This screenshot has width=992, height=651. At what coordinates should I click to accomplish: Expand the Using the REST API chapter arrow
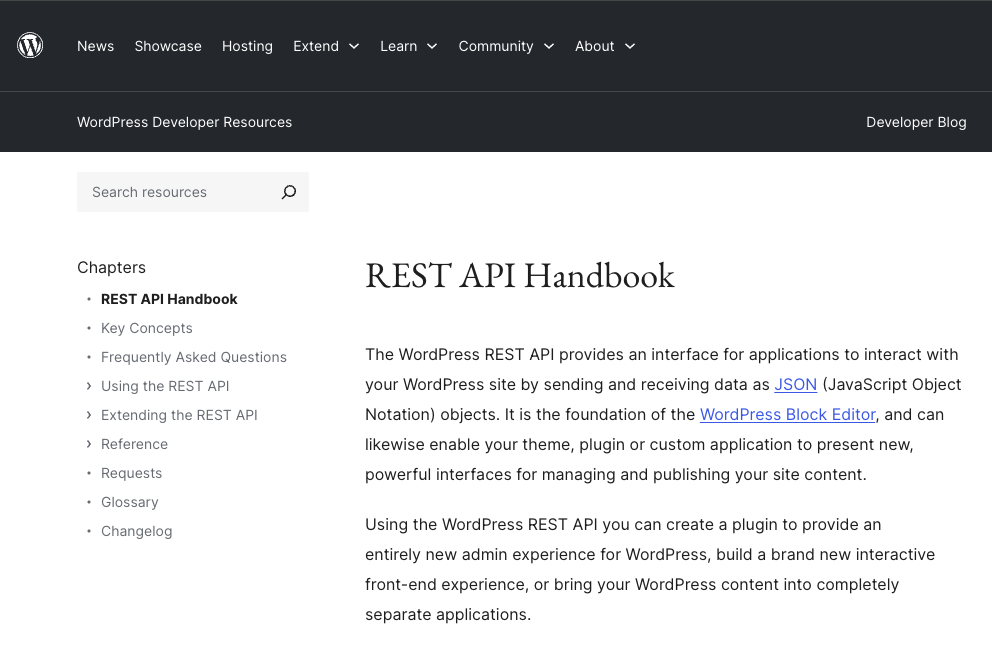coord(89,386)
